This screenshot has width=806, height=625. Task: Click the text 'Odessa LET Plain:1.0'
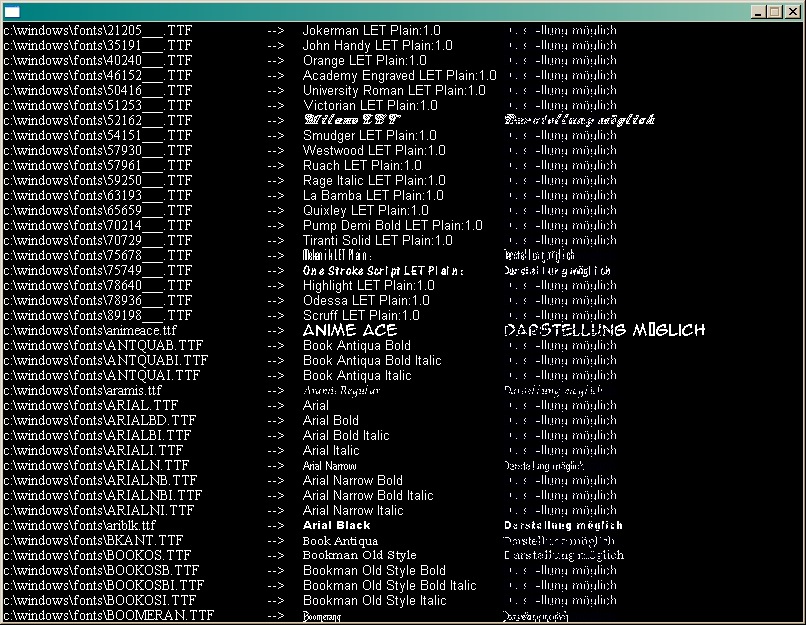367,300
